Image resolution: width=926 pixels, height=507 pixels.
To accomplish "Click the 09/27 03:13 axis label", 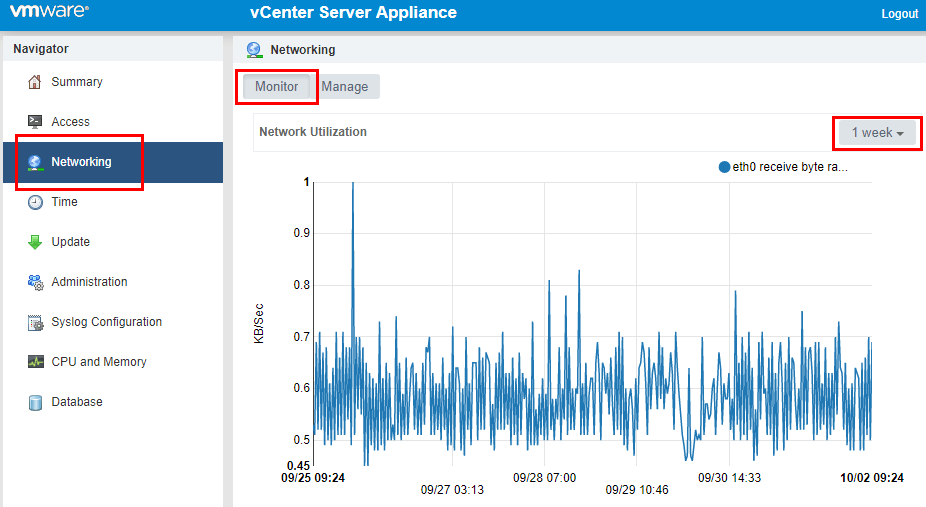I will tap(452, 490).
